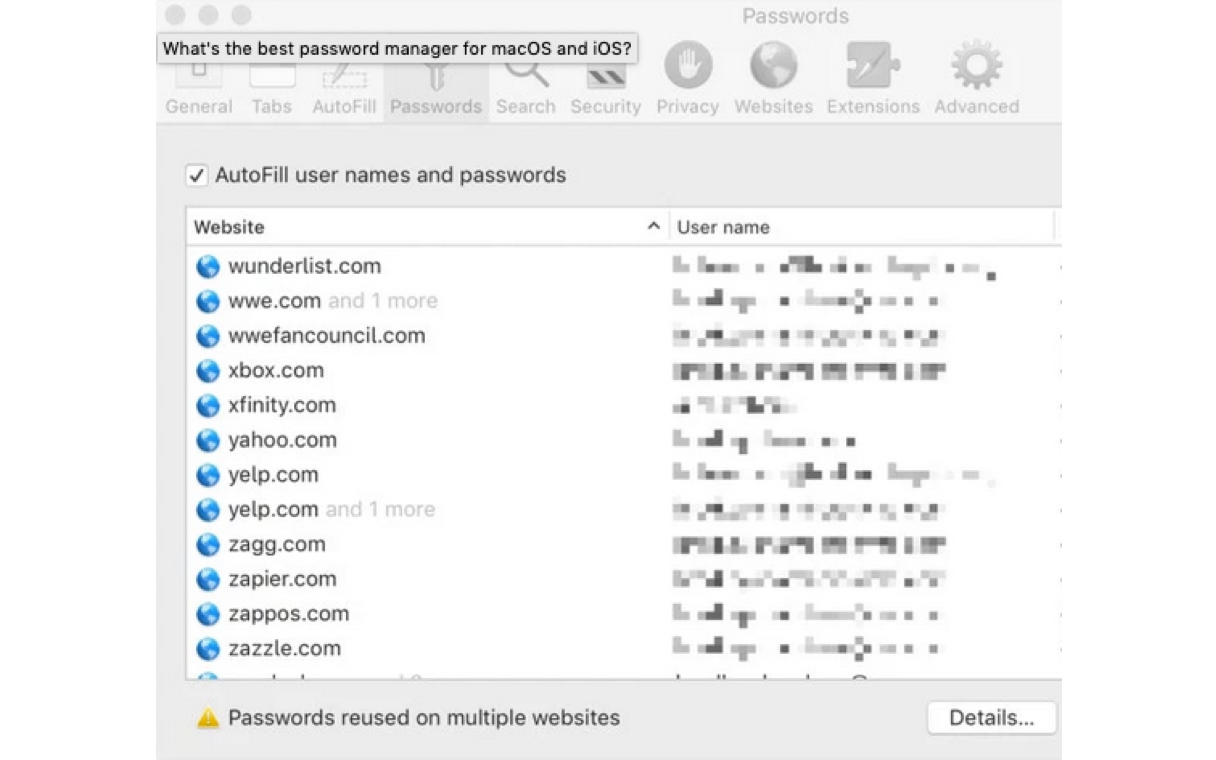
Task: Switch to the AutoFill preferences tab
Action: tap(344, 90)
